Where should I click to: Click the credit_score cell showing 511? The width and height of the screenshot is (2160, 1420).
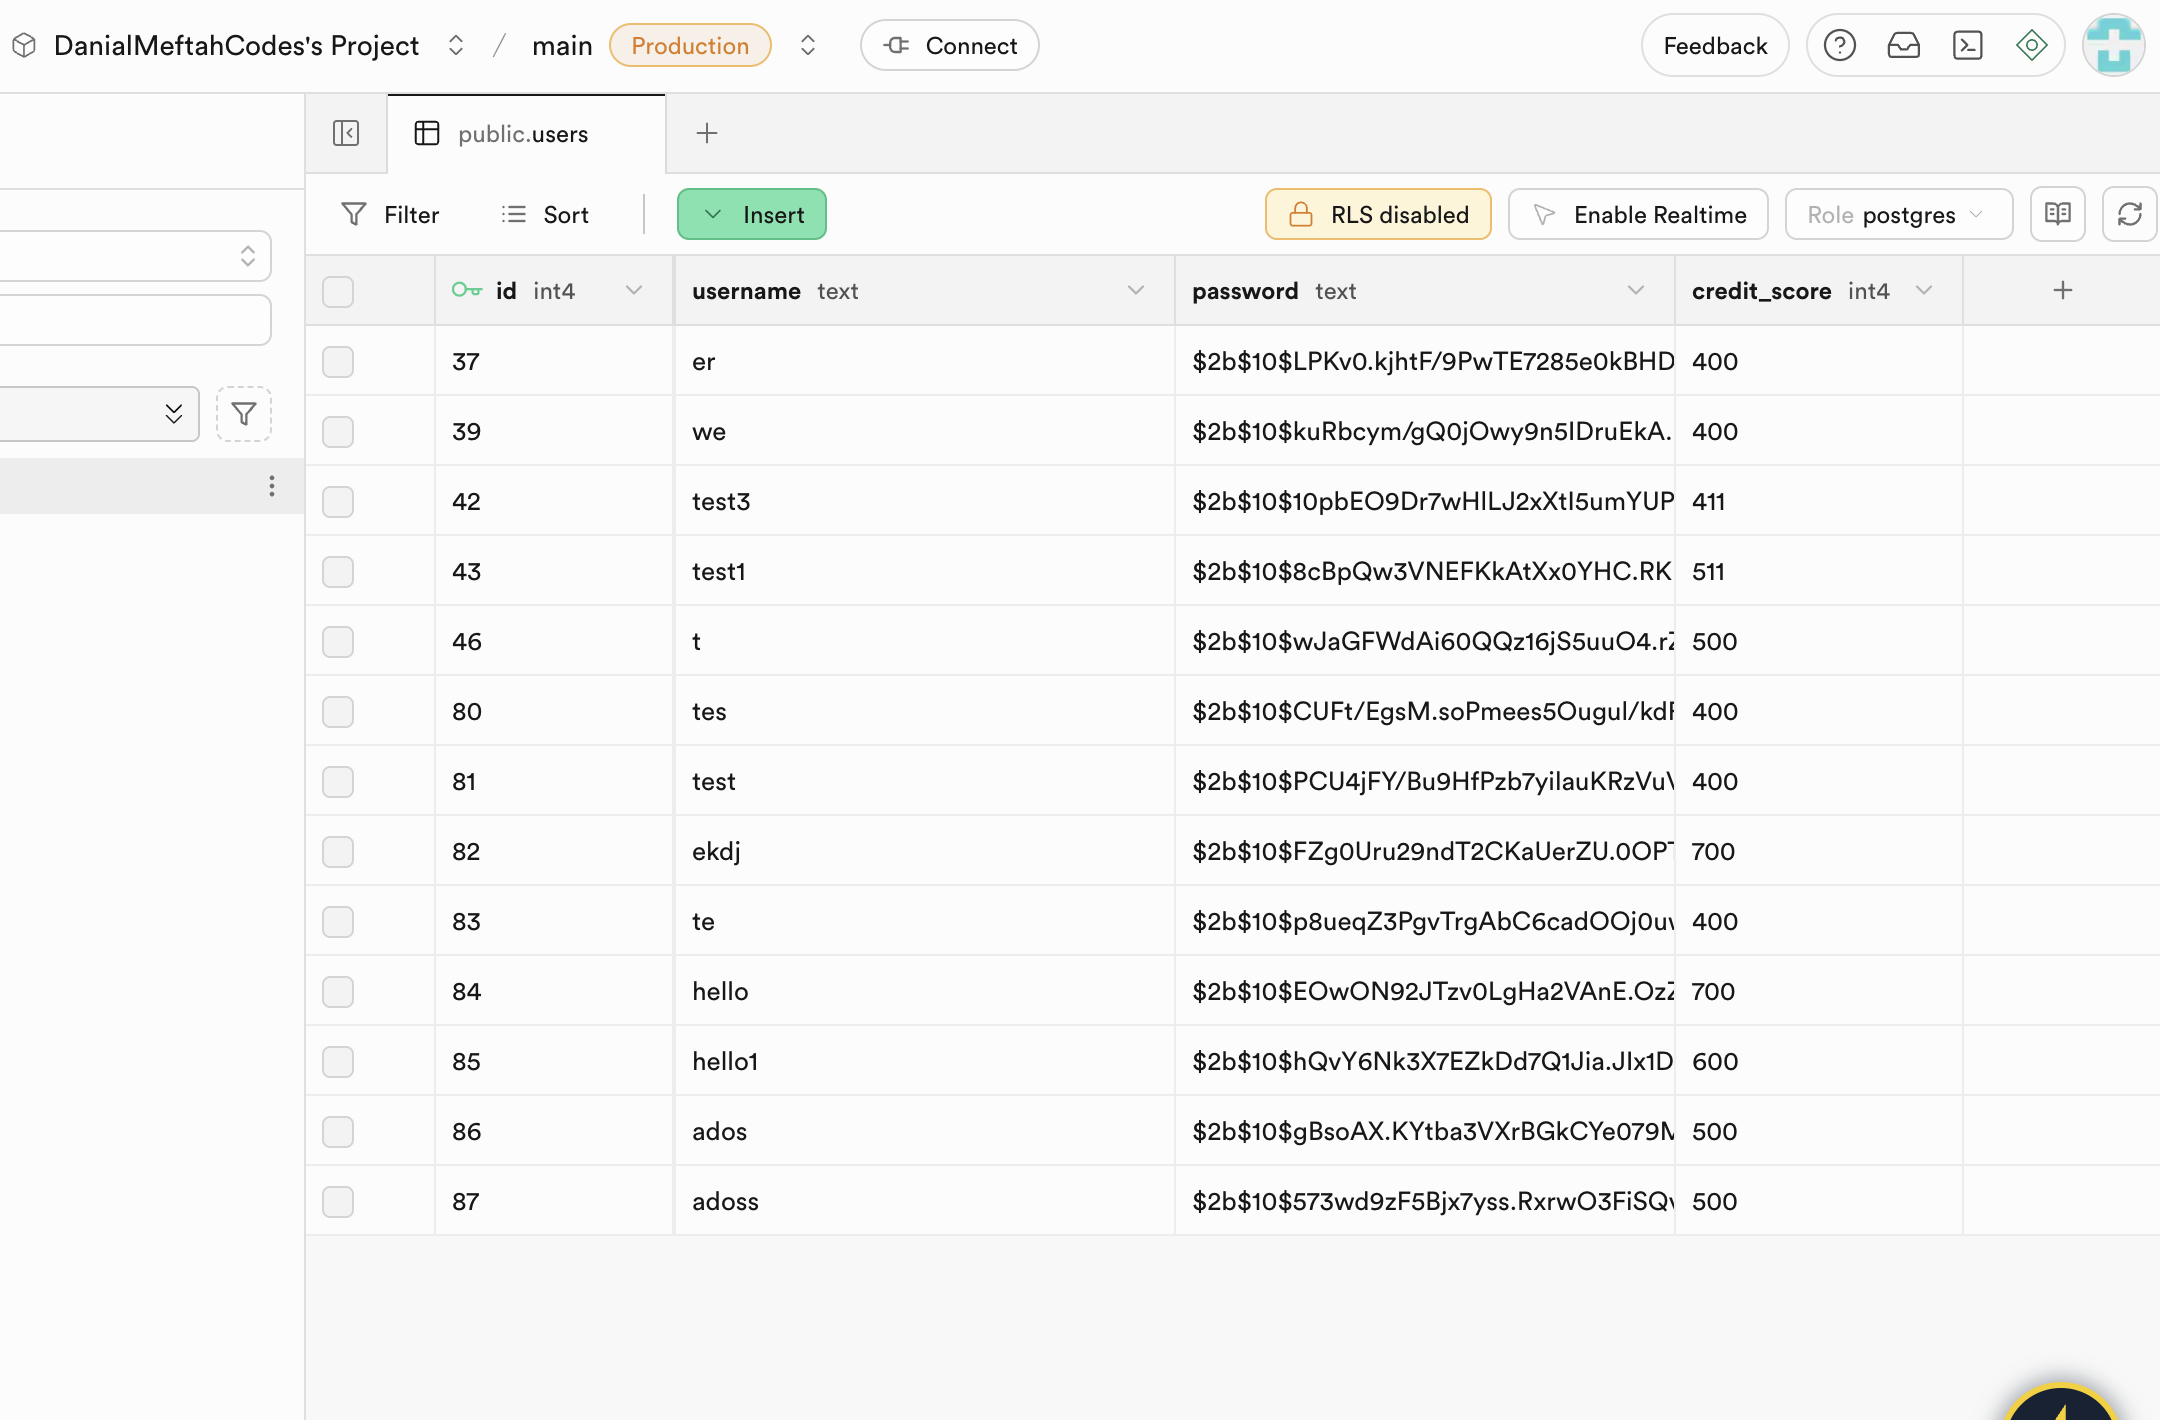1709,571
